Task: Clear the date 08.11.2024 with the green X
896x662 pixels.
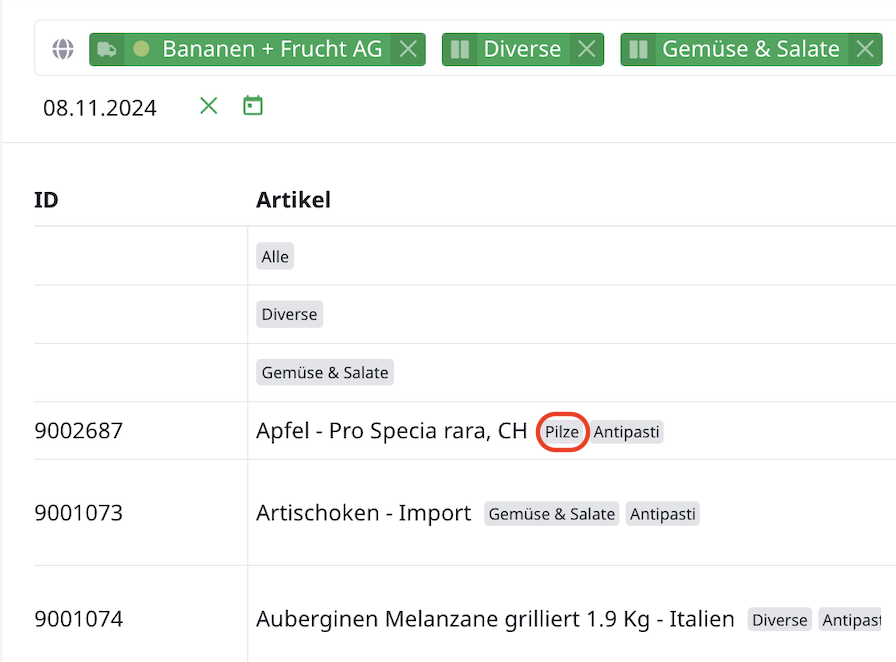Action: 208,106
